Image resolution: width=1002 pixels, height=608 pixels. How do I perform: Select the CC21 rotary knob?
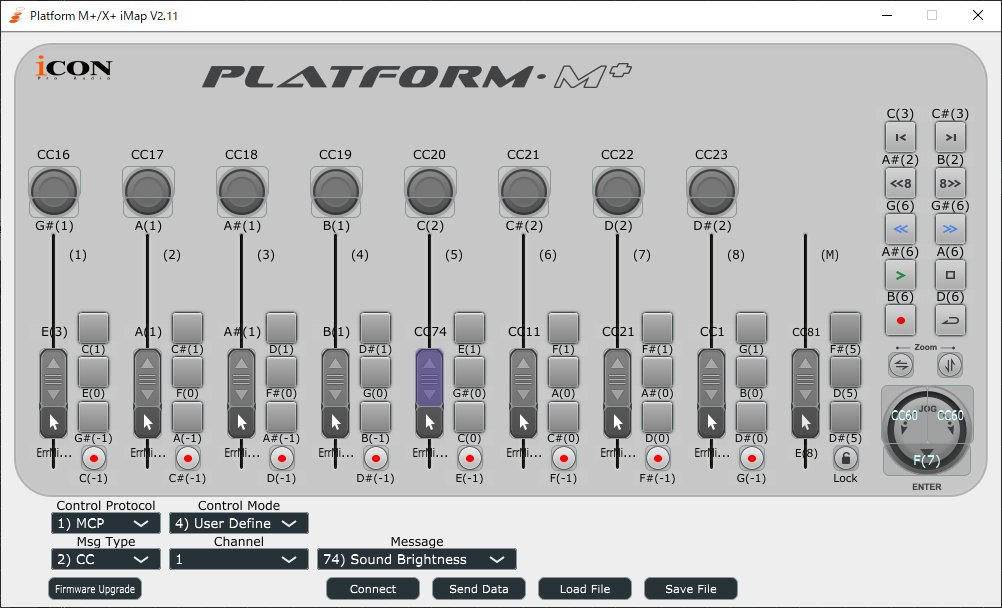(523, 191)
